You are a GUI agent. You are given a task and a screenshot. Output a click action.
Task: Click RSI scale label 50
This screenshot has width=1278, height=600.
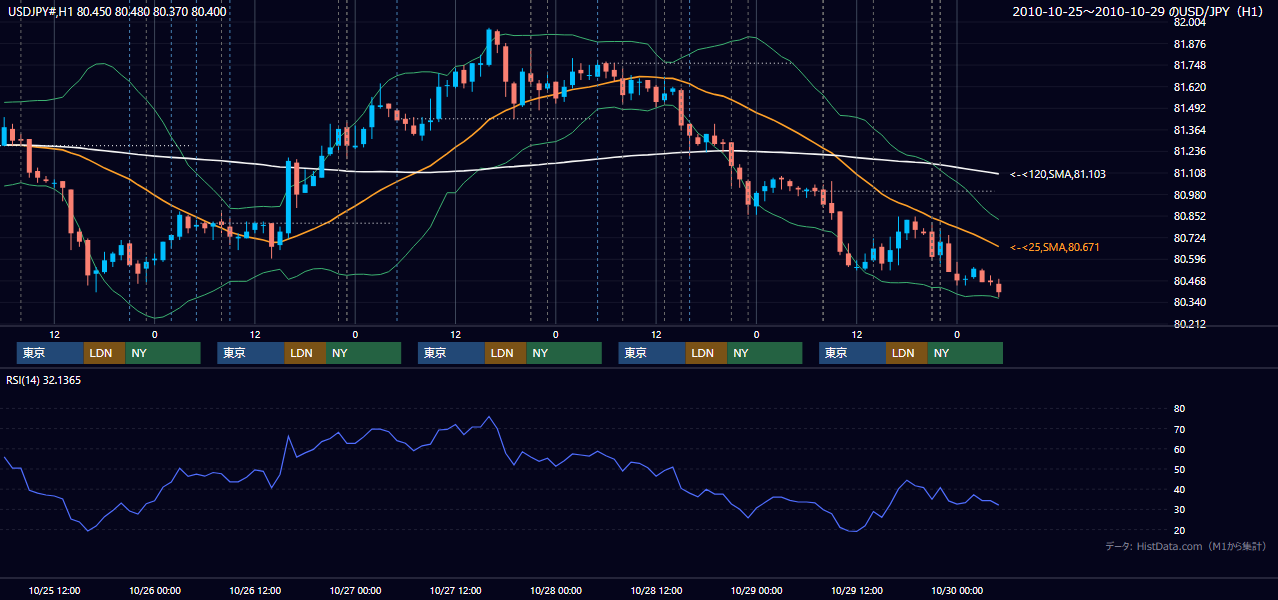click(x=1179, y=469)
